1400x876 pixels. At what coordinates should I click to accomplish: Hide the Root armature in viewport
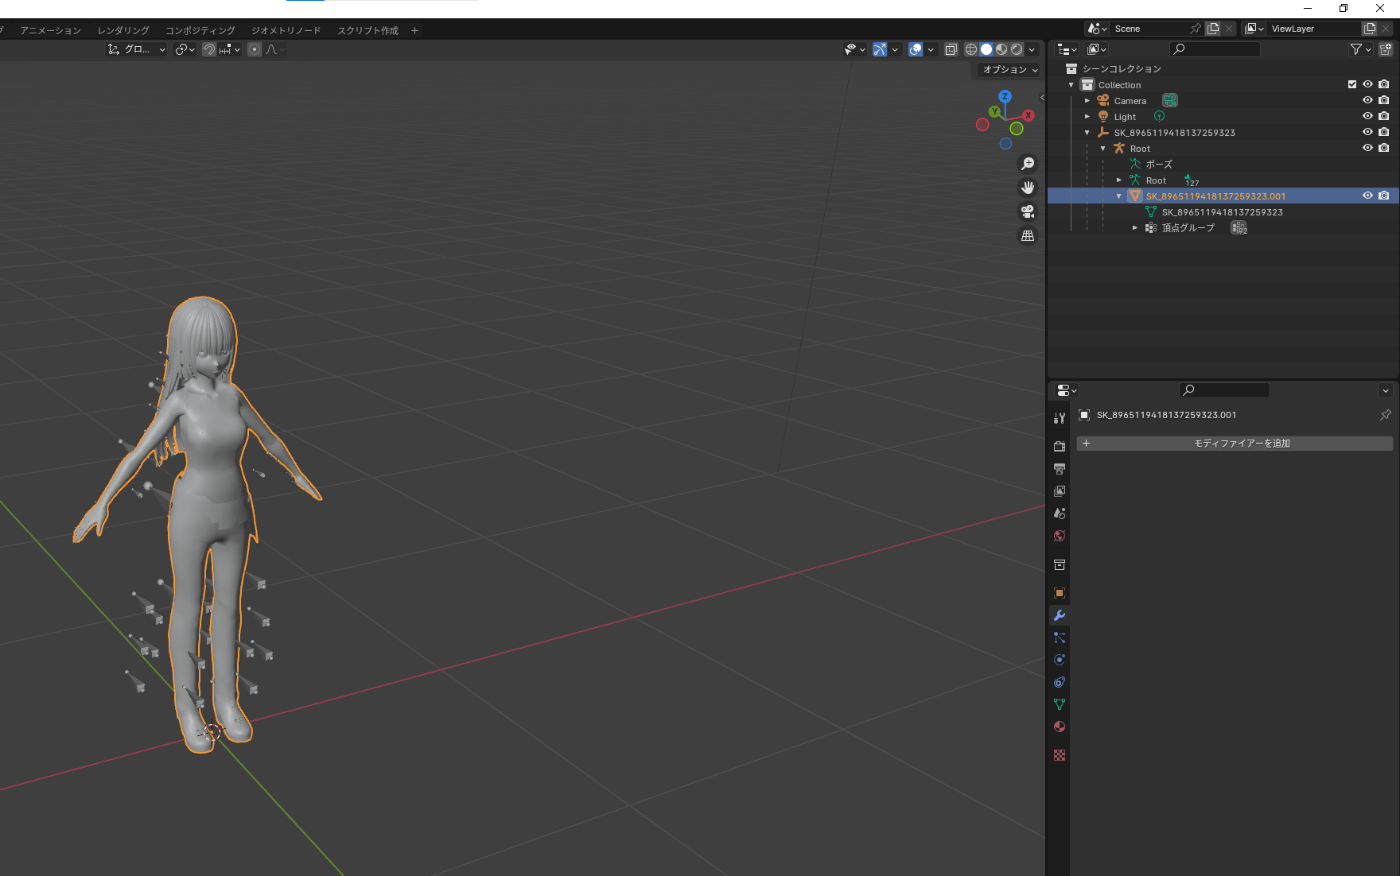click(1368, 148)
